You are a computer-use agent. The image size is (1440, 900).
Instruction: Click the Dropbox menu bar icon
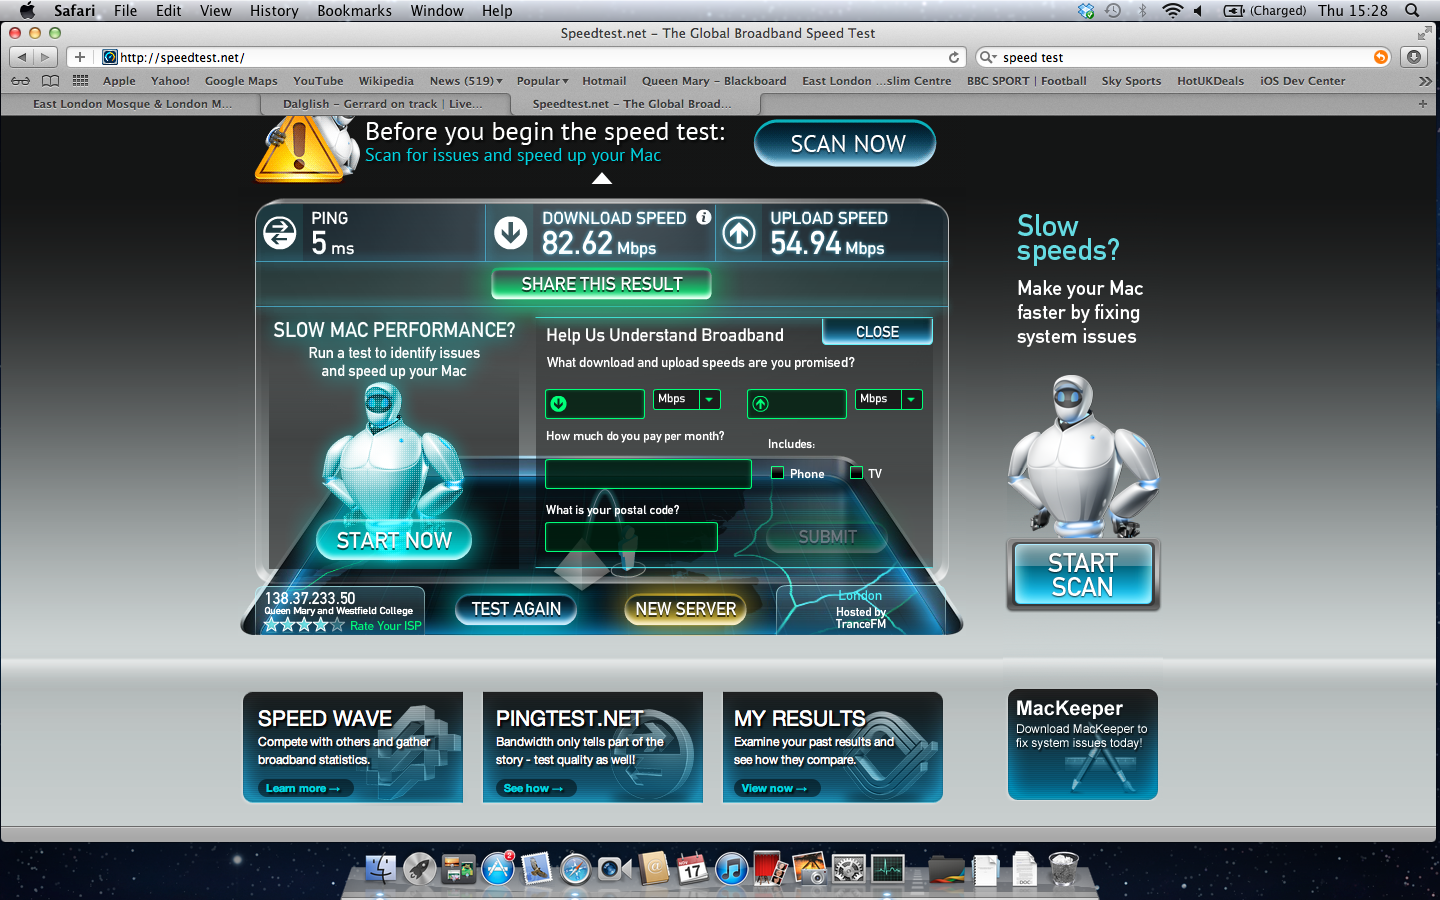[1086, 11]
